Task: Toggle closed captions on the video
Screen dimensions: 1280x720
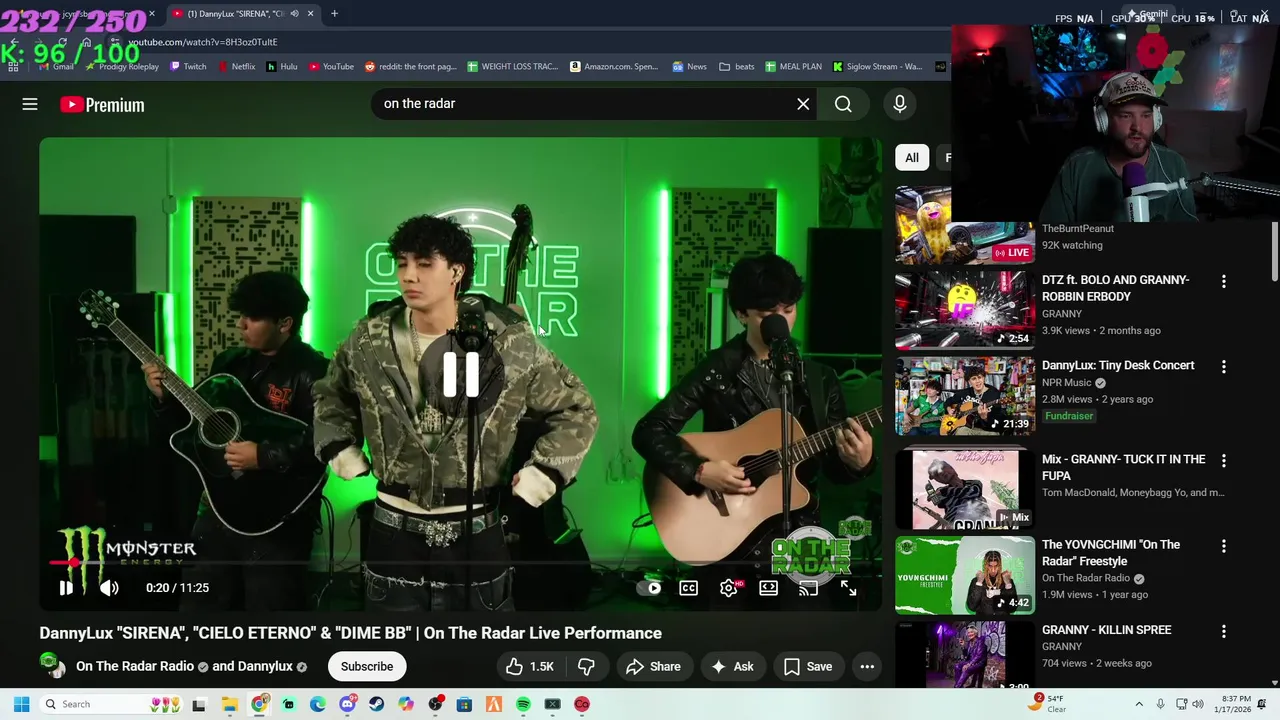Action: 689,588
